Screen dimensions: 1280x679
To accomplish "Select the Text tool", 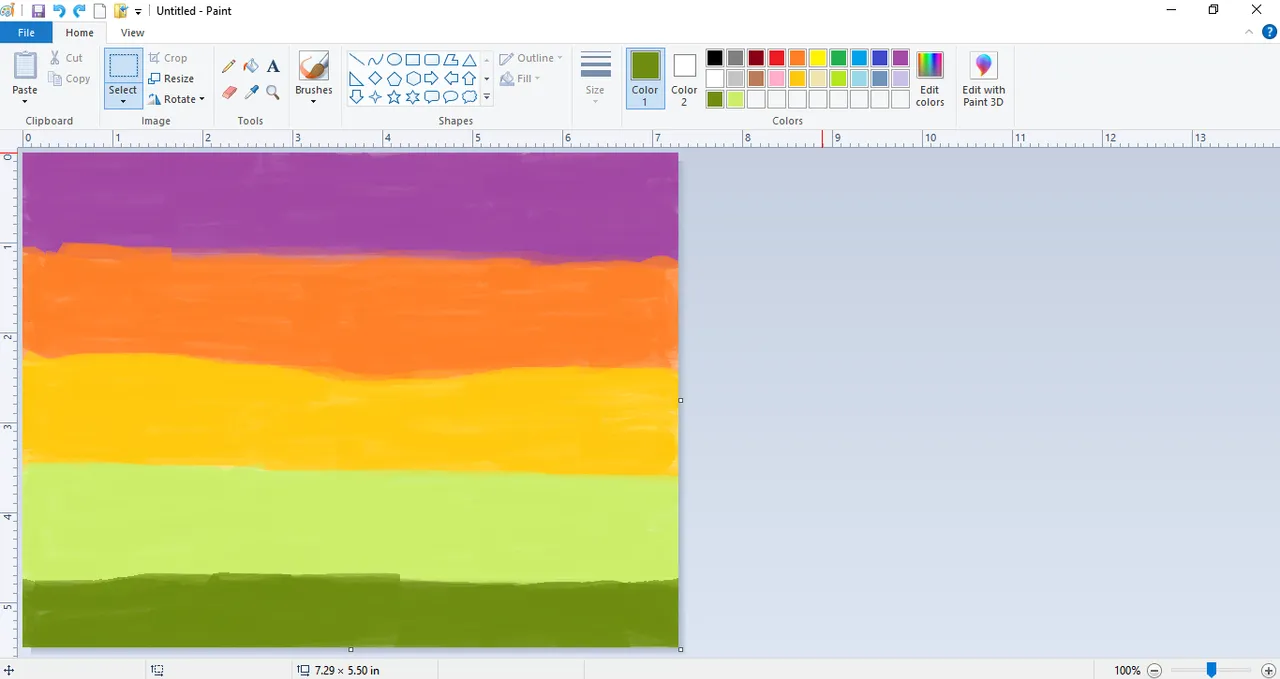I will click(273, 66).
